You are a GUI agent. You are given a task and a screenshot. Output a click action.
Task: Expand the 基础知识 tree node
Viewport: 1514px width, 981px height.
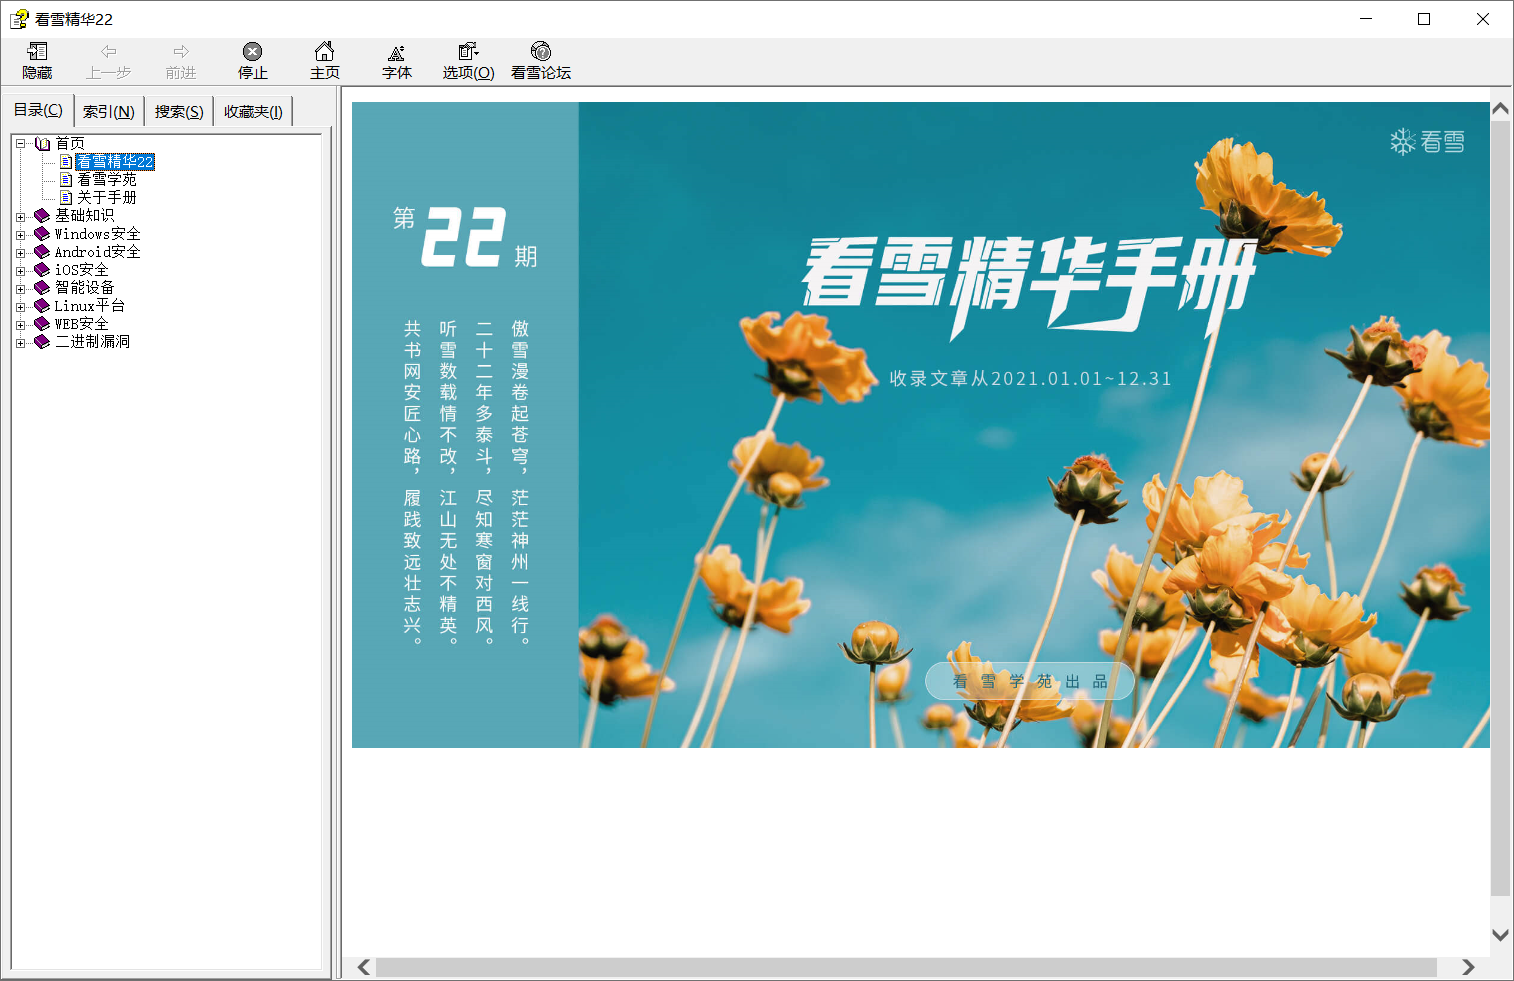tap(20, 217)
